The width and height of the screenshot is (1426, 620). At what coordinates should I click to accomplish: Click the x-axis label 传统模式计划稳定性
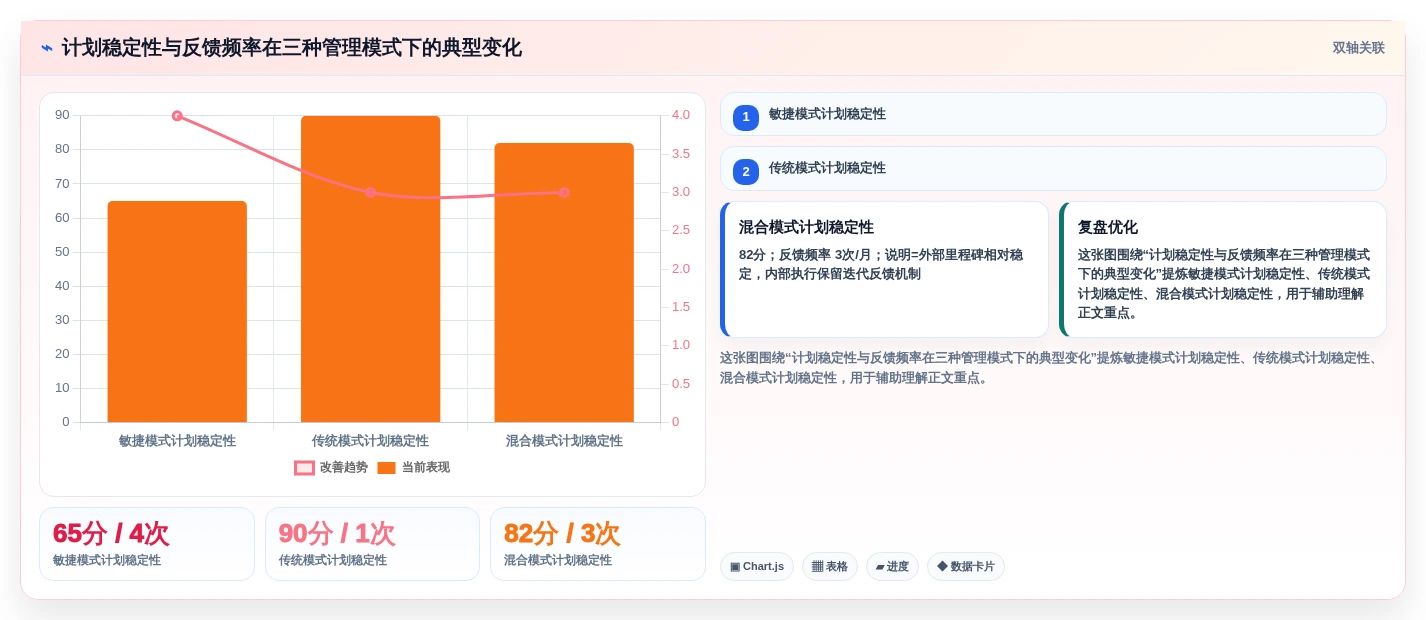[x=370, y=441]
